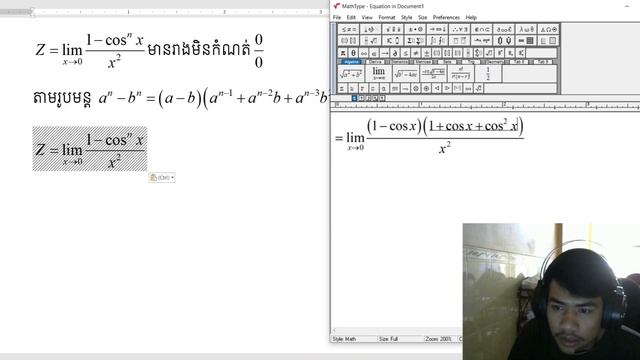Open the arrow symbols palette
The height and width of the screenshot is (360, 640).
pyautogui.click(x=438, y=29)
